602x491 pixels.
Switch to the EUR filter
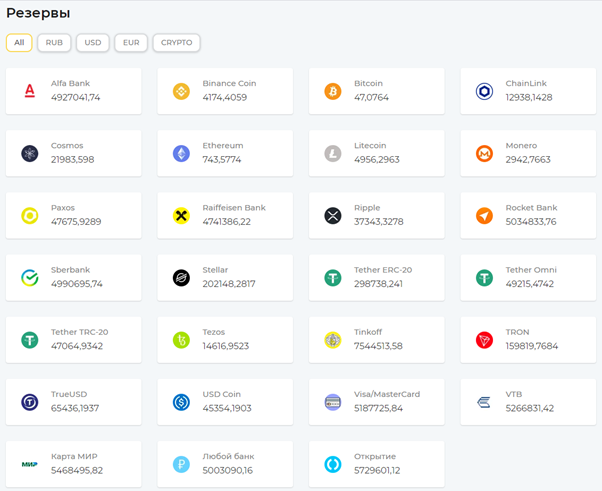click(131, 43)
